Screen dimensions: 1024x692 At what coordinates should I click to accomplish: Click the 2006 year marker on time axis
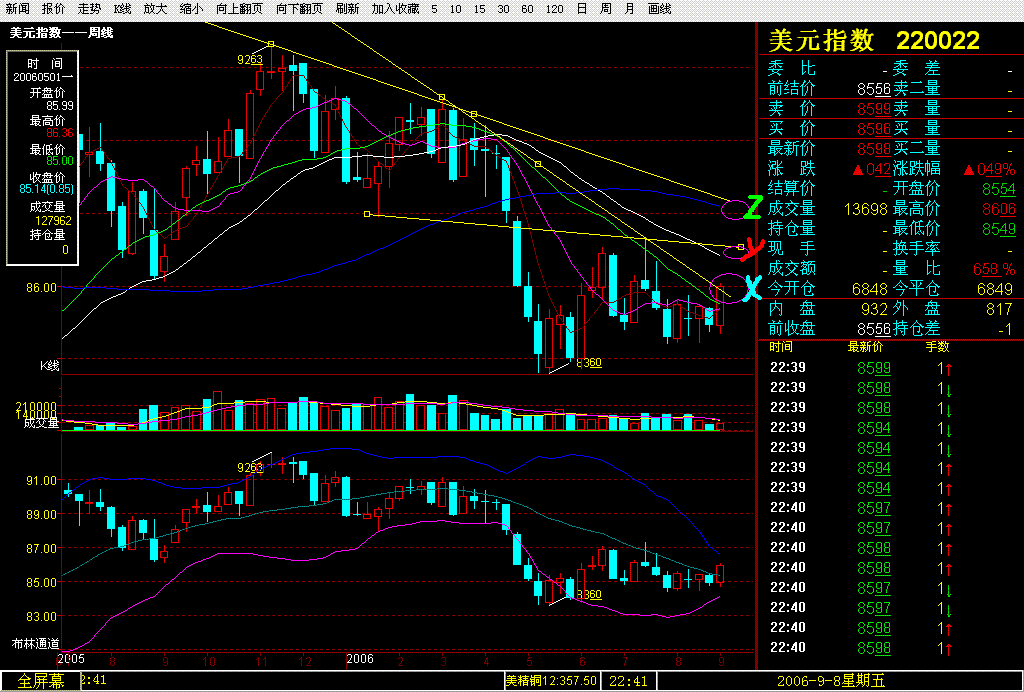coord(360,659)
